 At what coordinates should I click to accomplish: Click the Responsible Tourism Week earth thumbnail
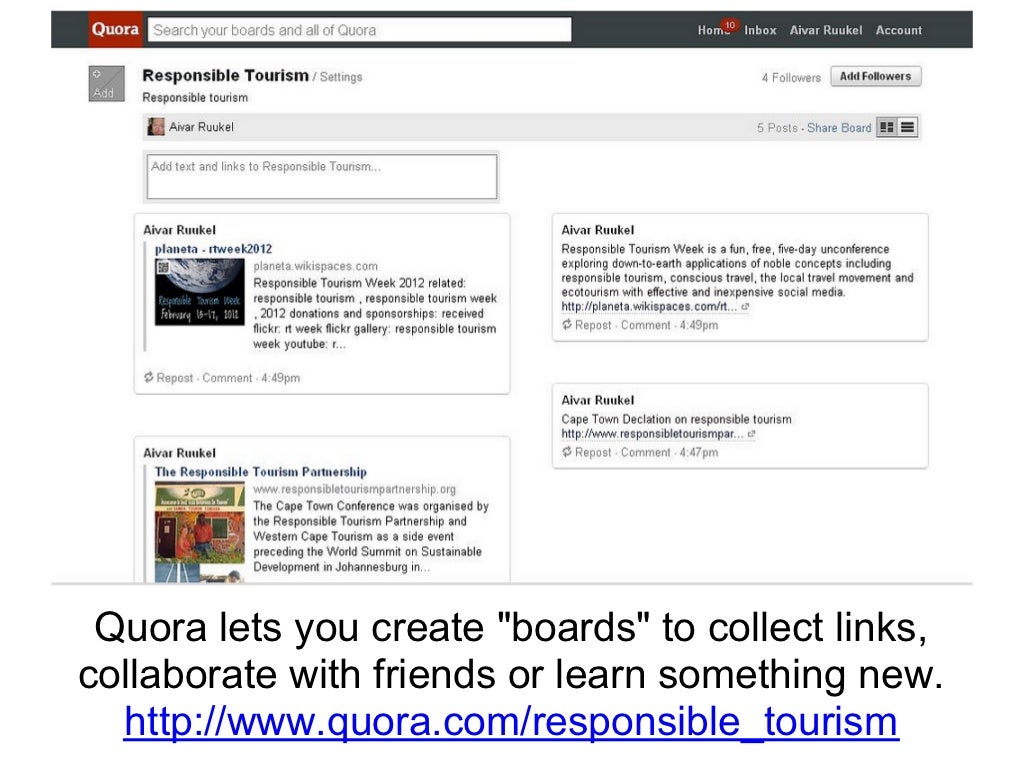[x=200, y=292]
